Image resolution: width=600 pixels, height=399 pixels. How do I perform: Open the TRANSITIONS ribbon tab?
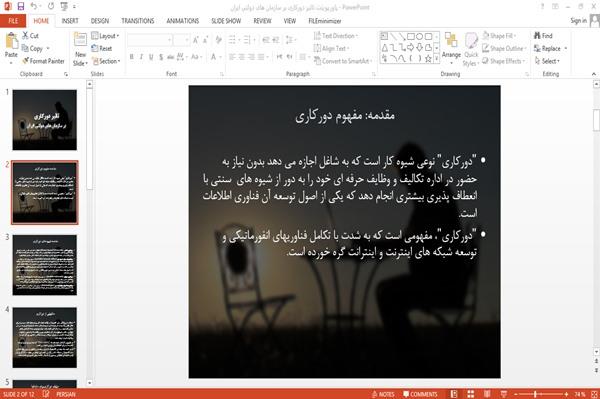tap(138, 21)
